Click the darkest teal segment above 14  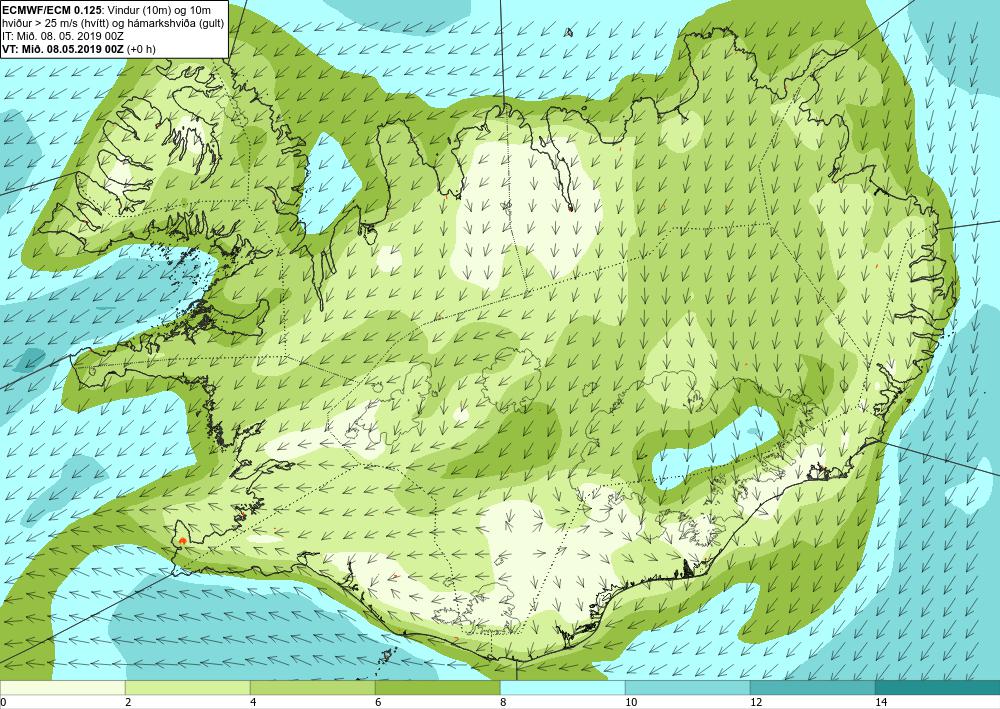pyautogui.click(x=938, y=688)
